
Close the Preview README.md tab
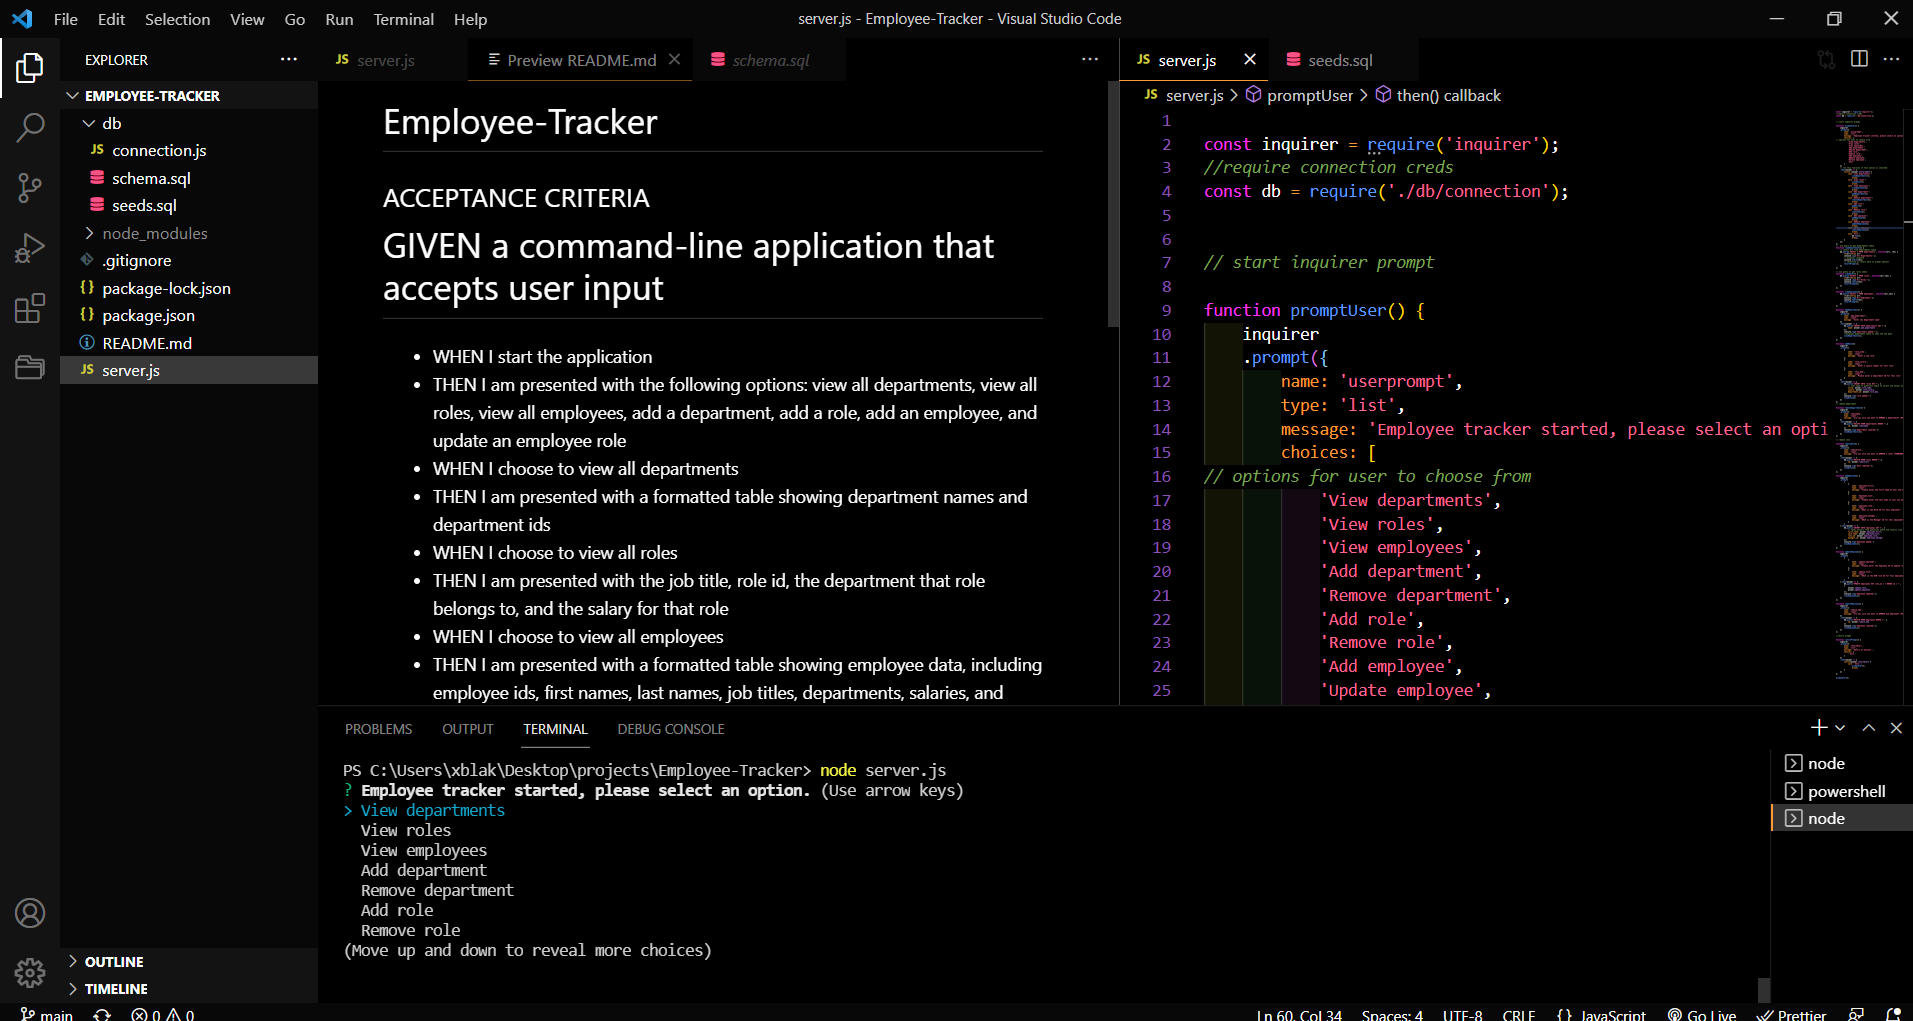[675, 59]
